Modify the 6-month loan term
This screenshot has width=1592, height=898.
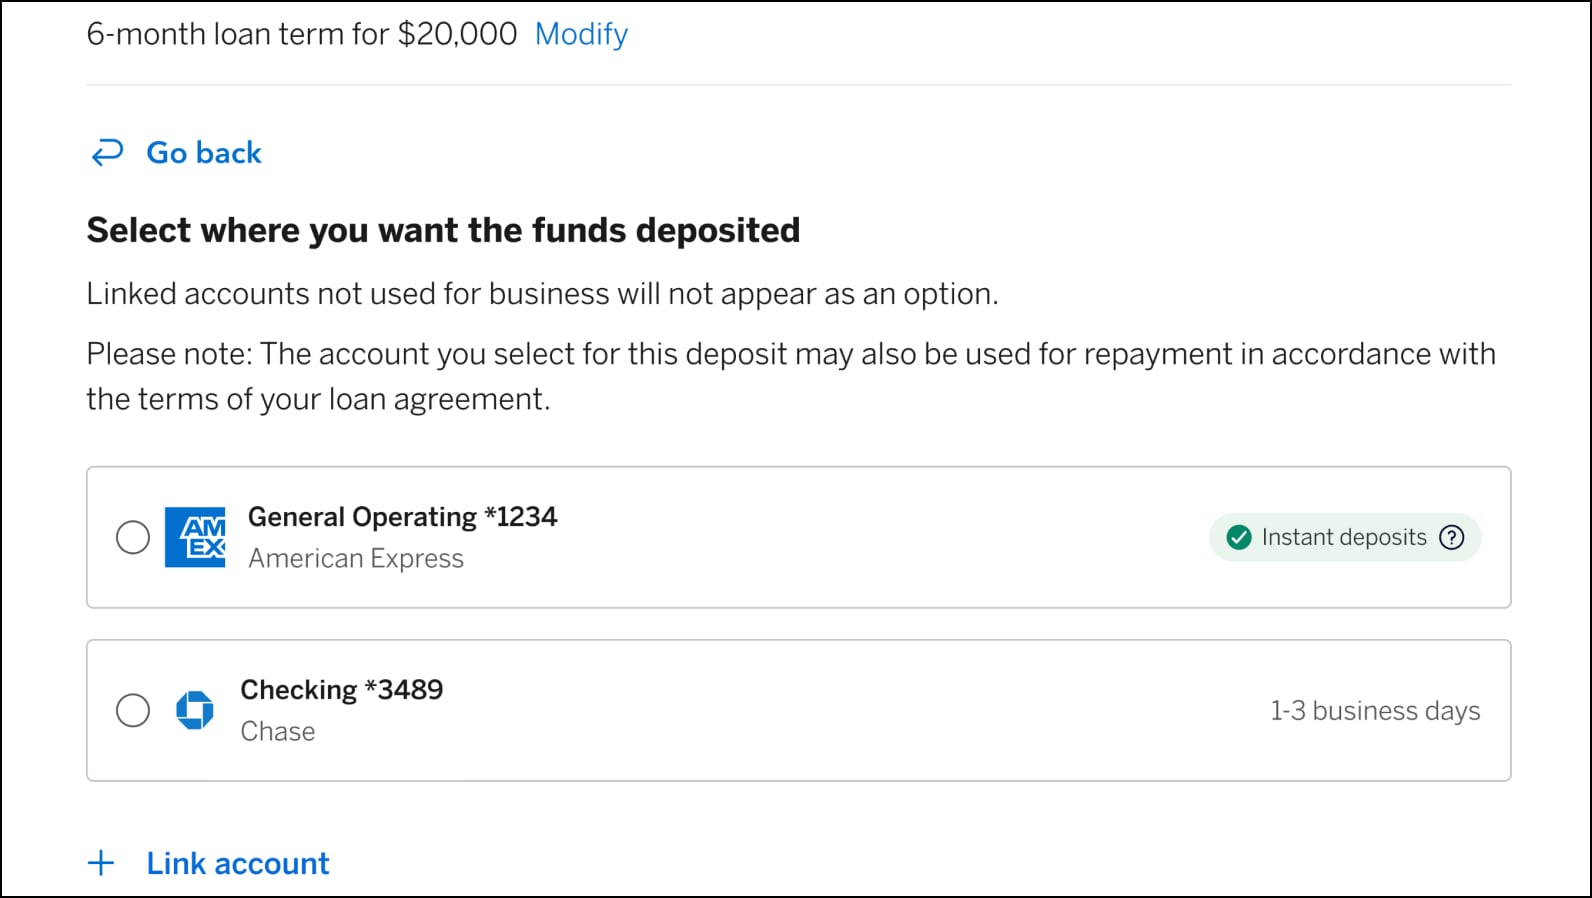581,34
